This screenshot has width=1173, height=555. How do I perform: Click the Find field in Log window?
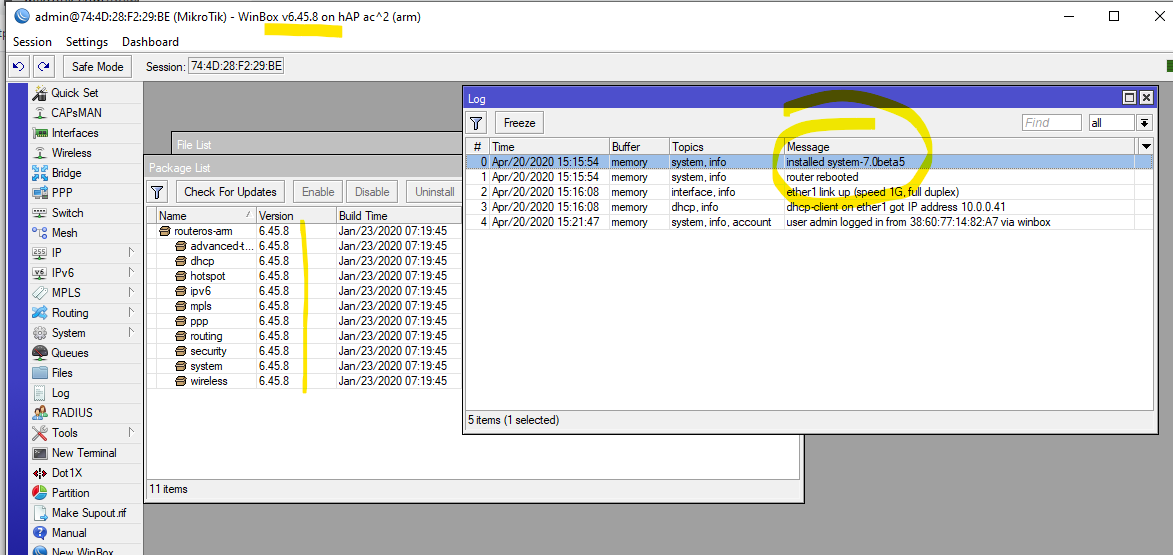pos(1051,123)
